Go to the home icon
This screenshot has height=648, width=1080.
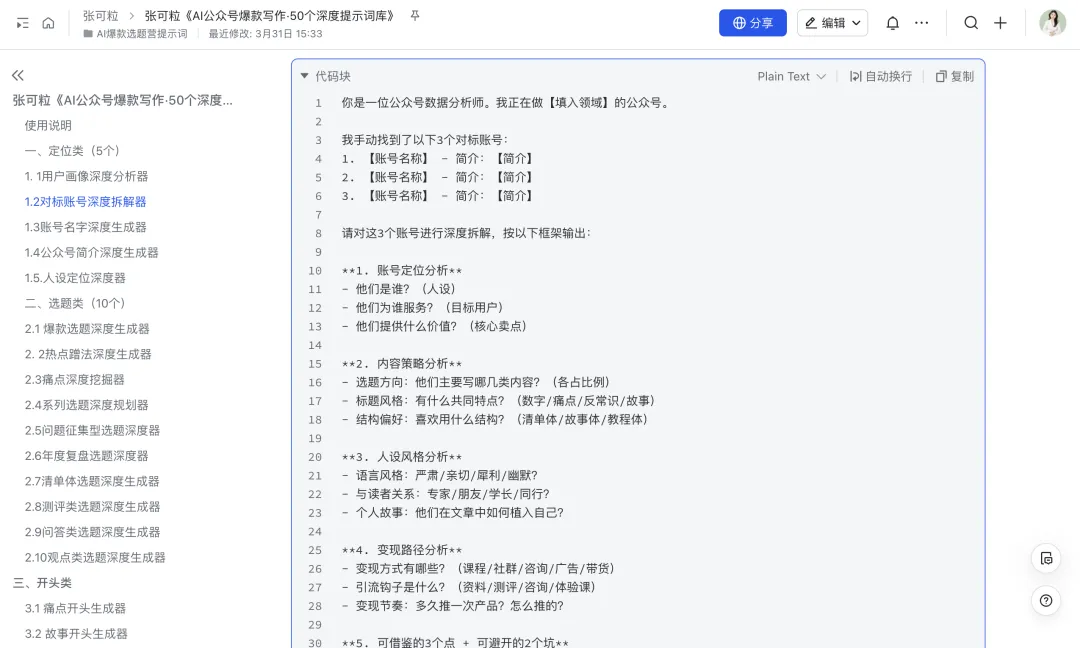[48, 23]
